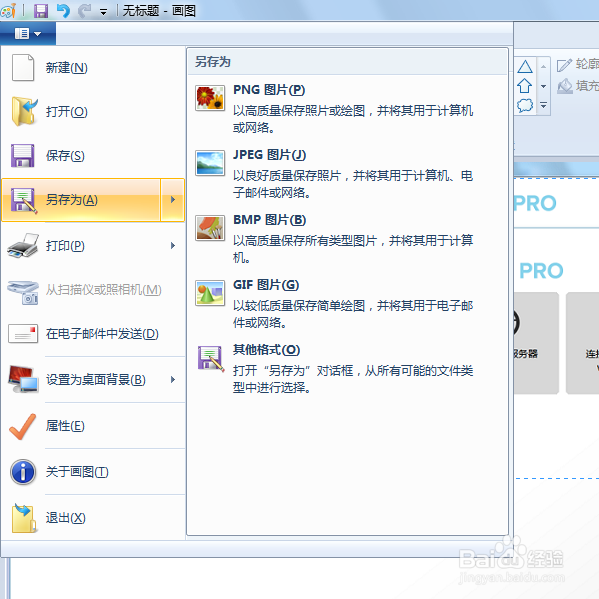599x599 pixels.
Task: Click the exit folder icon for 退出
Action: point(24,518)
